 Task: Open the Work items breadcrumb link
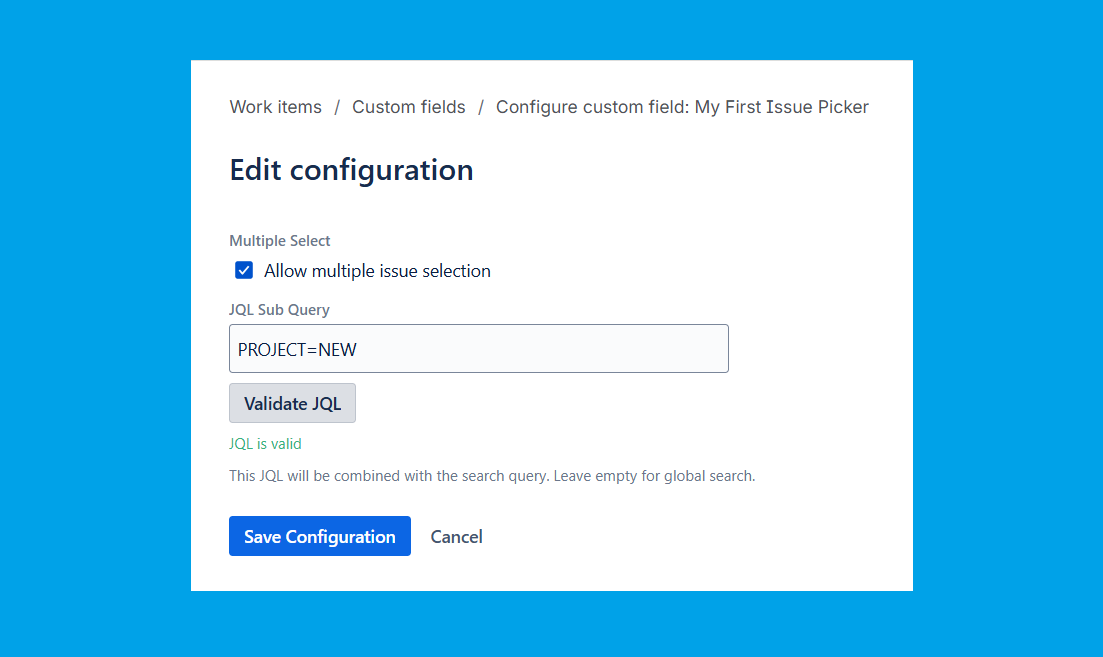[276, 107]
